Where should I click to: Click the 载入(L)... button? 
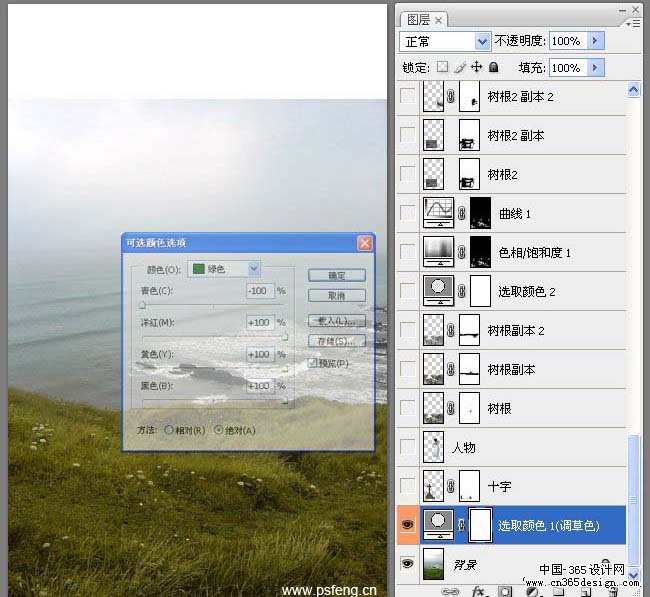point(337,321)
